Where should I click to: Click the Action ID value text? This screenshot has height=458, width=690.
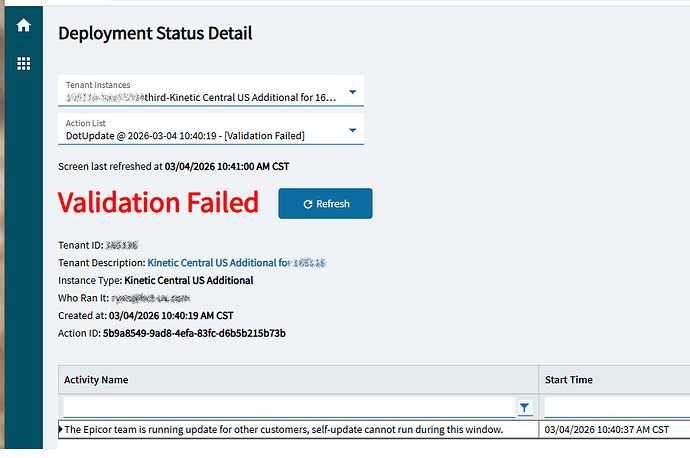pyautogui.click(x=194, y=333)
